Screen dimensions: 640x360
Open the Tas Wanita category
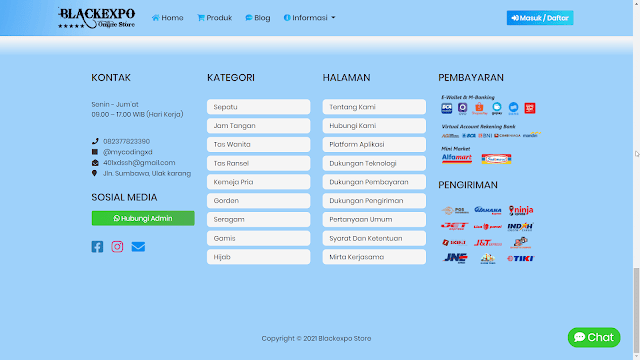(258, 144)
